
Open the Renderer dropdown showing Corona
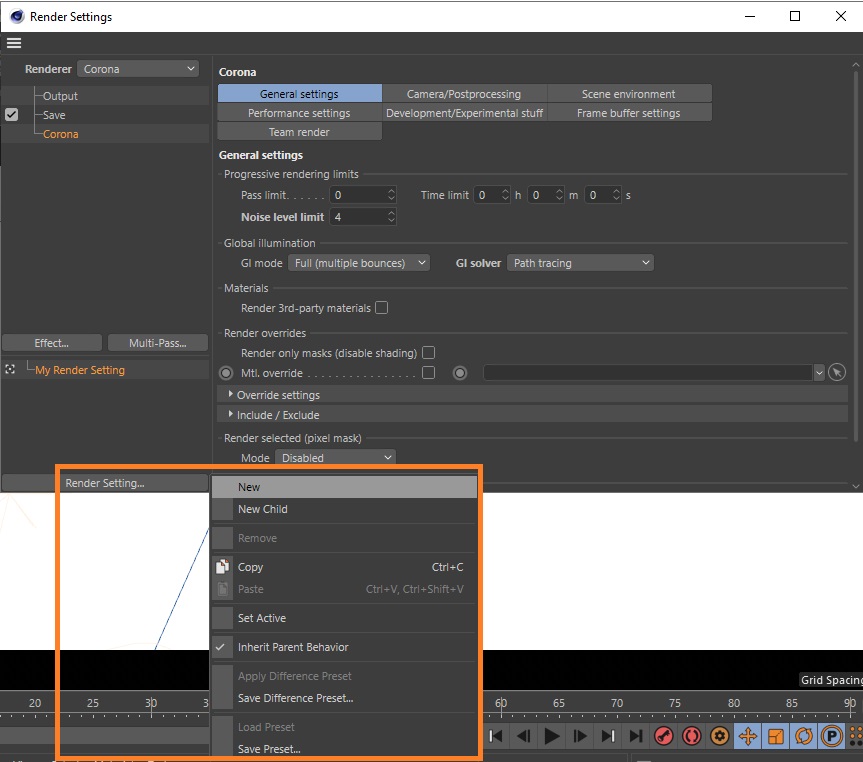click(138, 69)
